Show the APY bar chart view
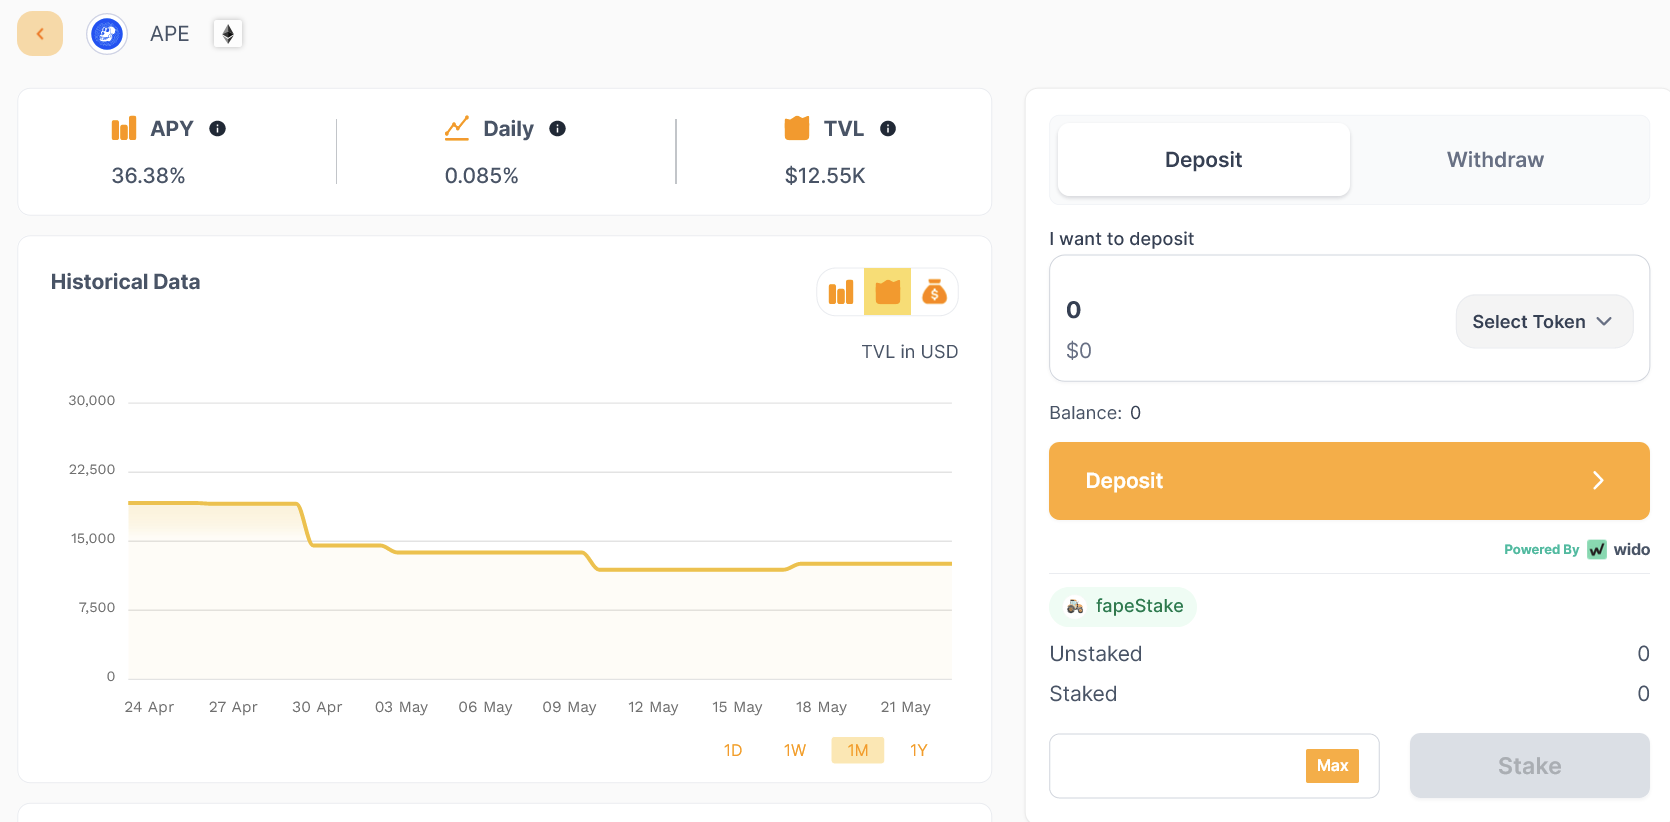 [841, 292]
